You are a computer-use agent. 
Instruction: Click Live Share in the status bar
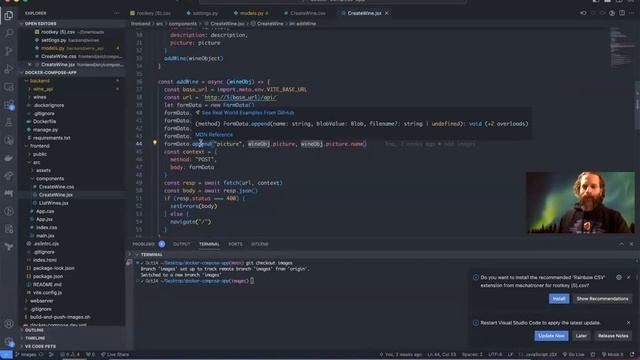click(x=115, y=355)
